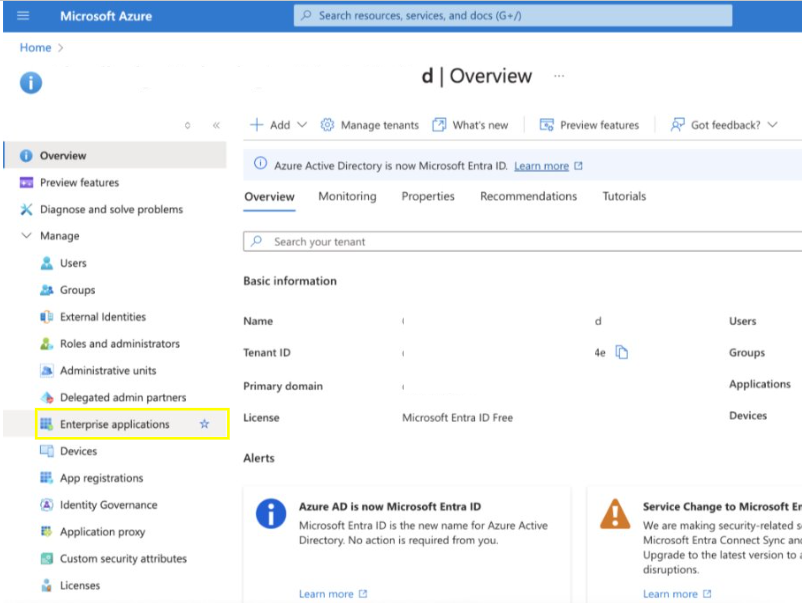Click Learn more in Entra ID banner

pos(542,166)
